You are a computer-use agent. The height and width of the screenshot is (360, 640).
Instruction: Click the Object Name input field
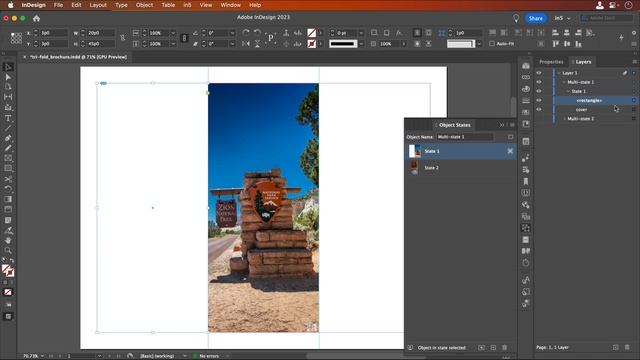click(464, 137)
